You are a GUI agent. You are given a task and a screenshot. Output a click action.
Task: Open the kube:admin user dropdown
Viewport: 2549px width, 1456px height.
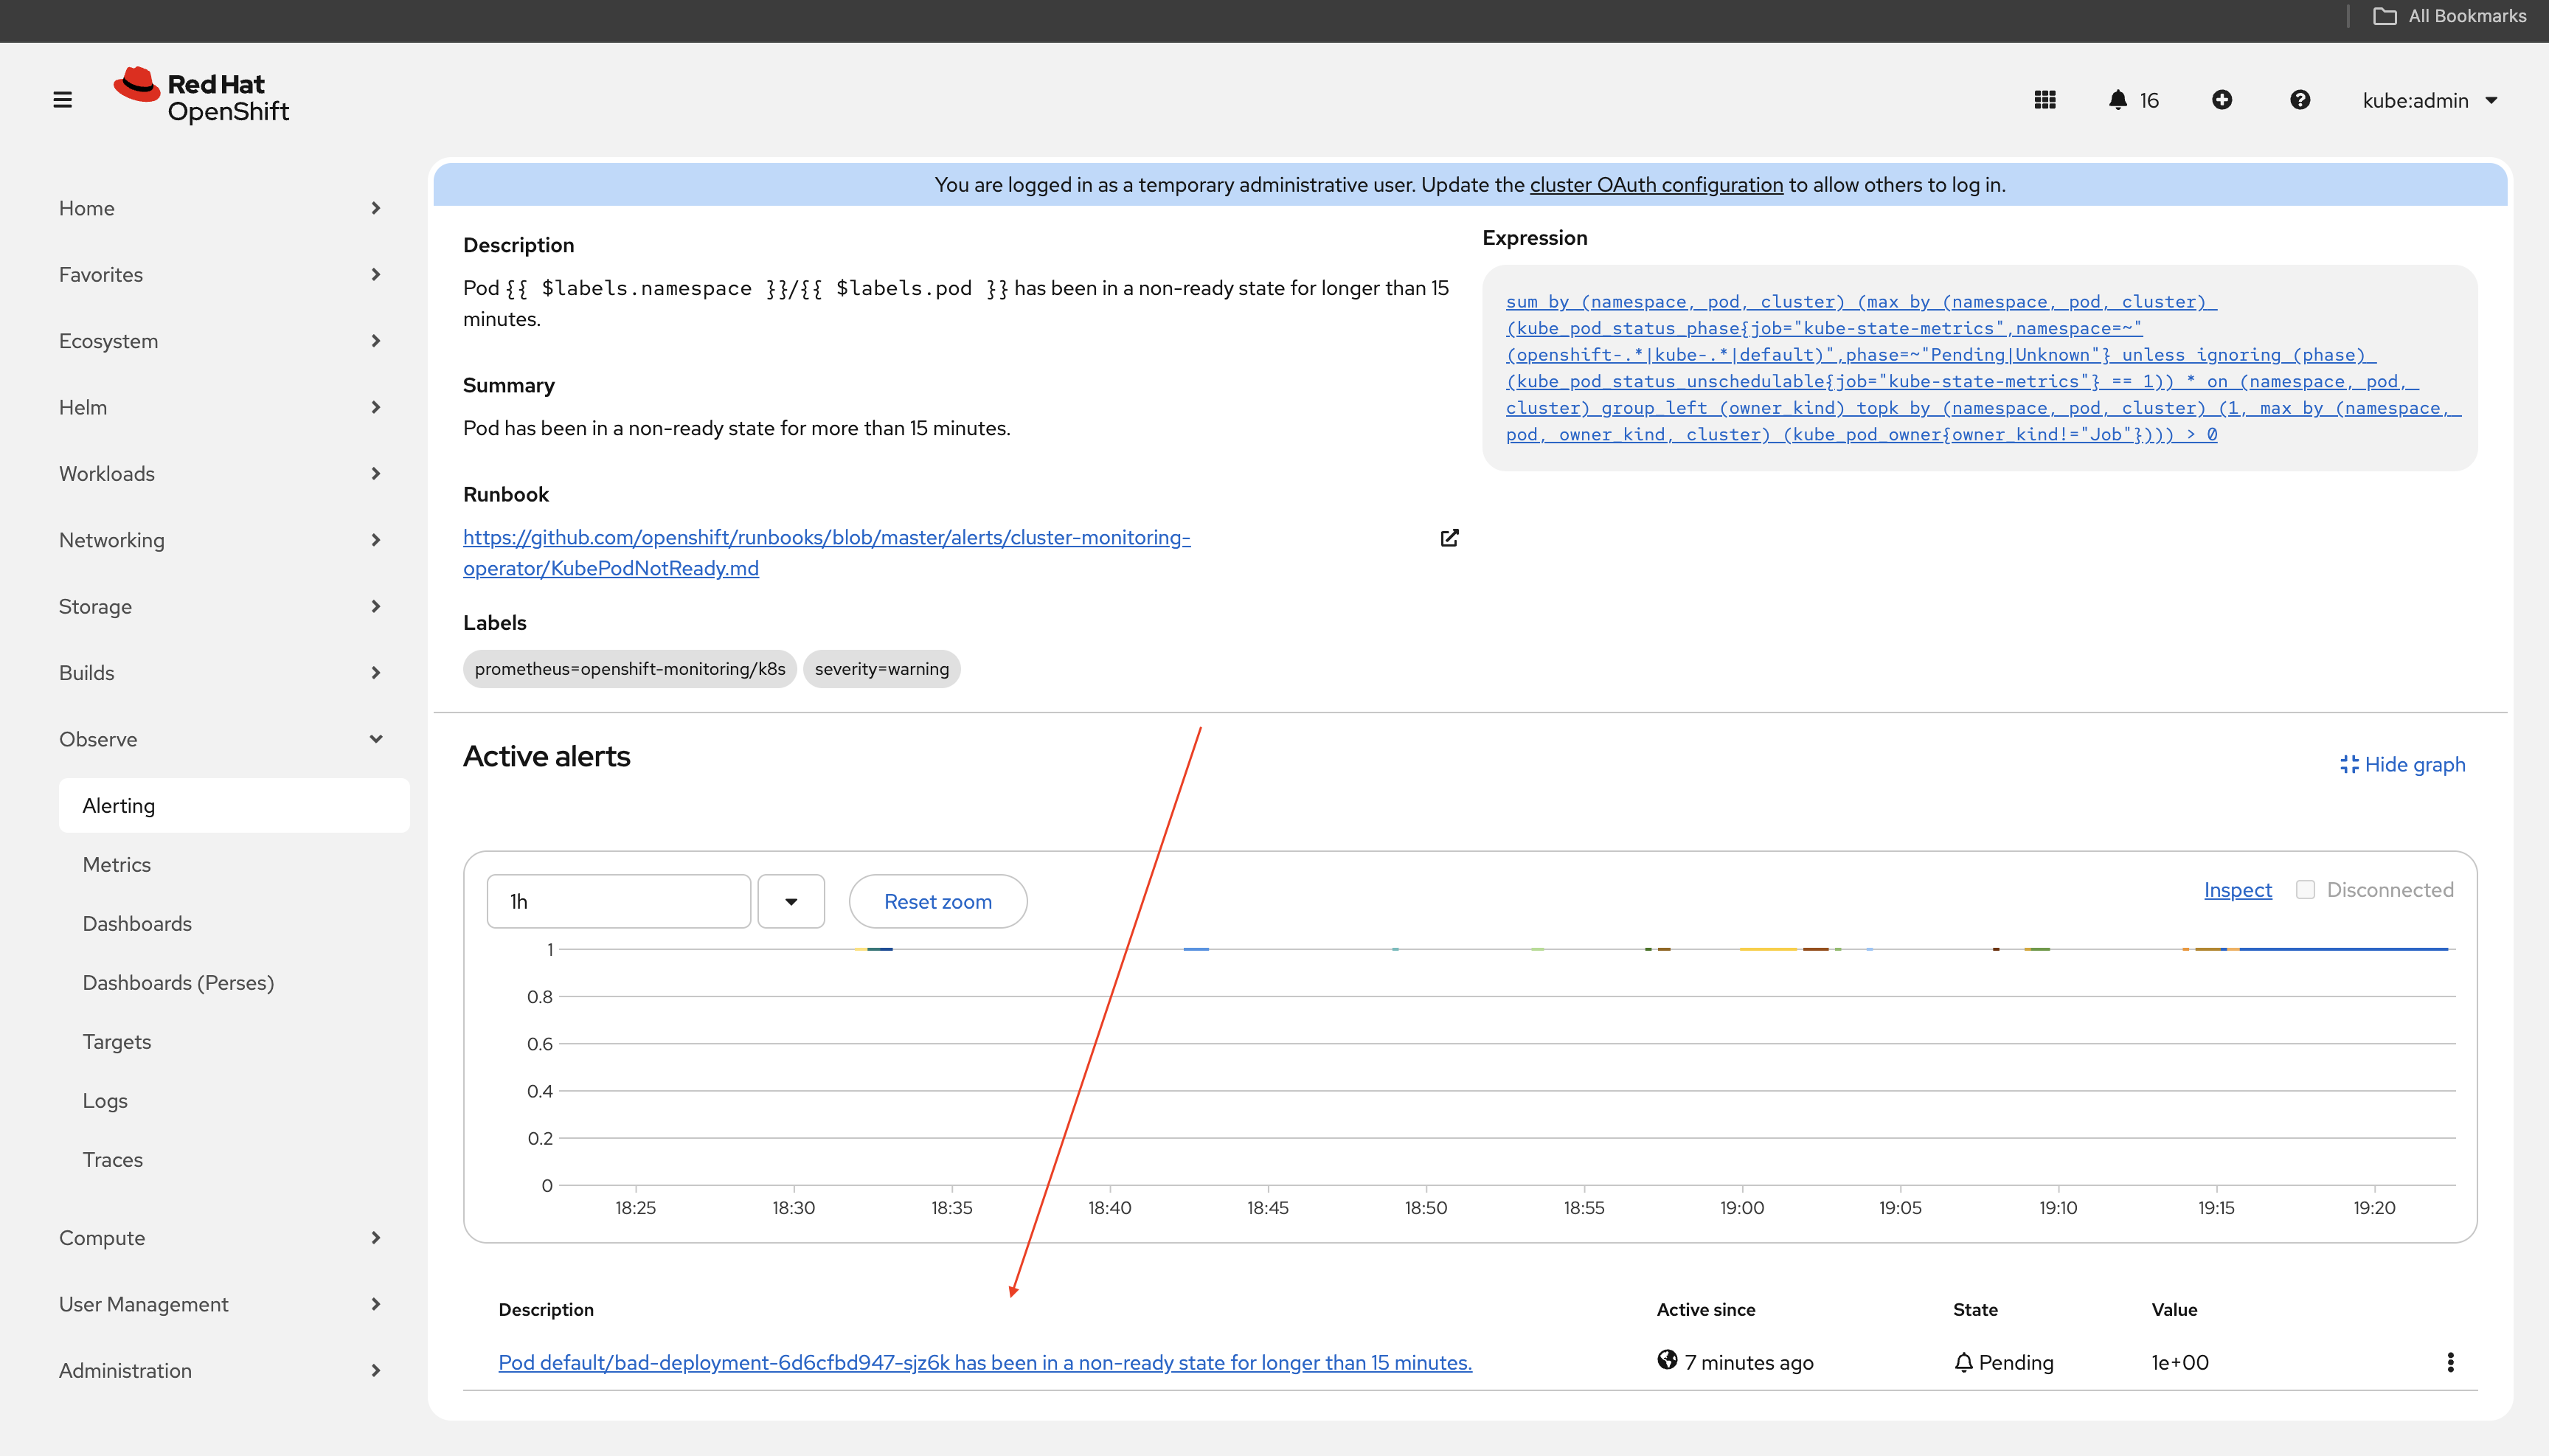[2429, 100]
